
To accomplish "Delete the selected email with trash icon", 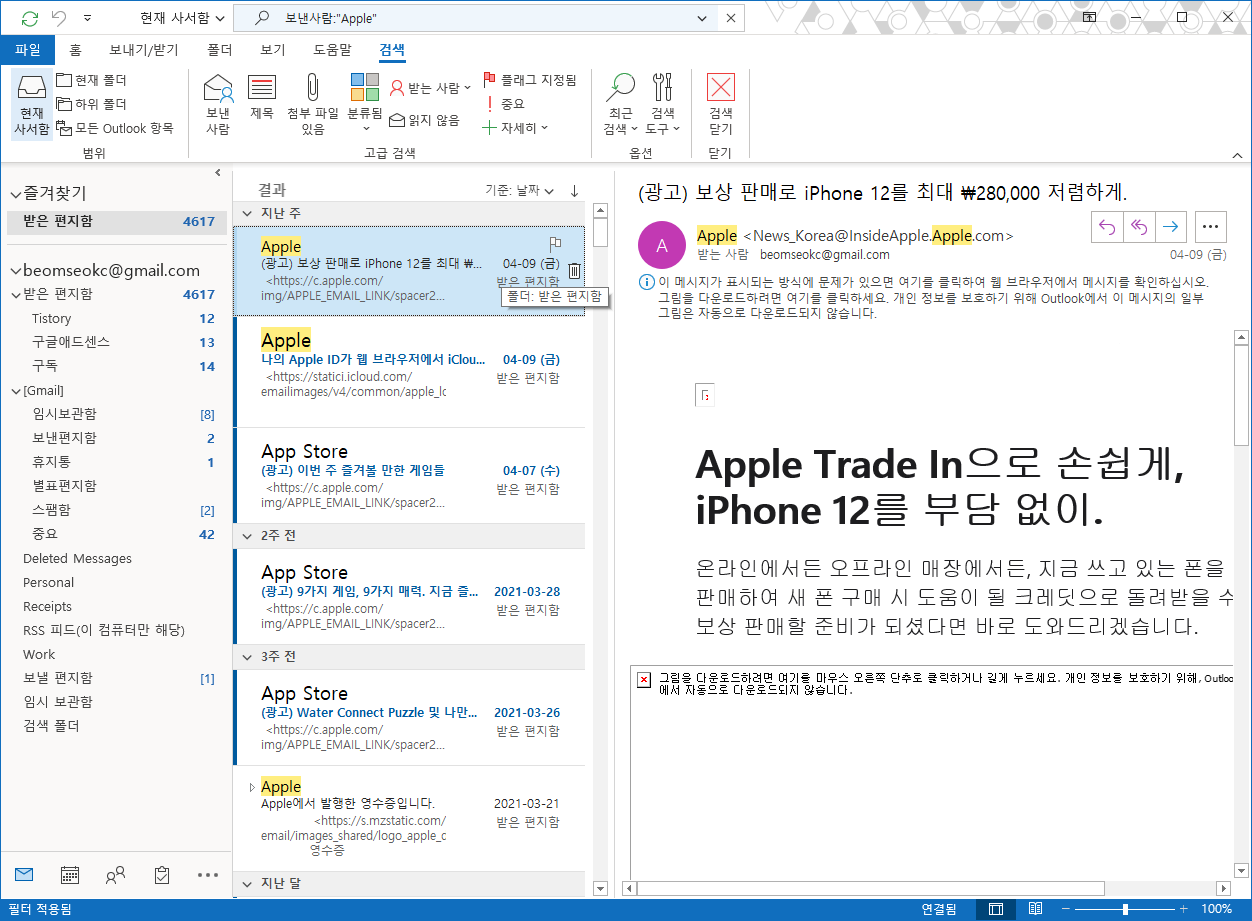I will [x=574, y=270].
